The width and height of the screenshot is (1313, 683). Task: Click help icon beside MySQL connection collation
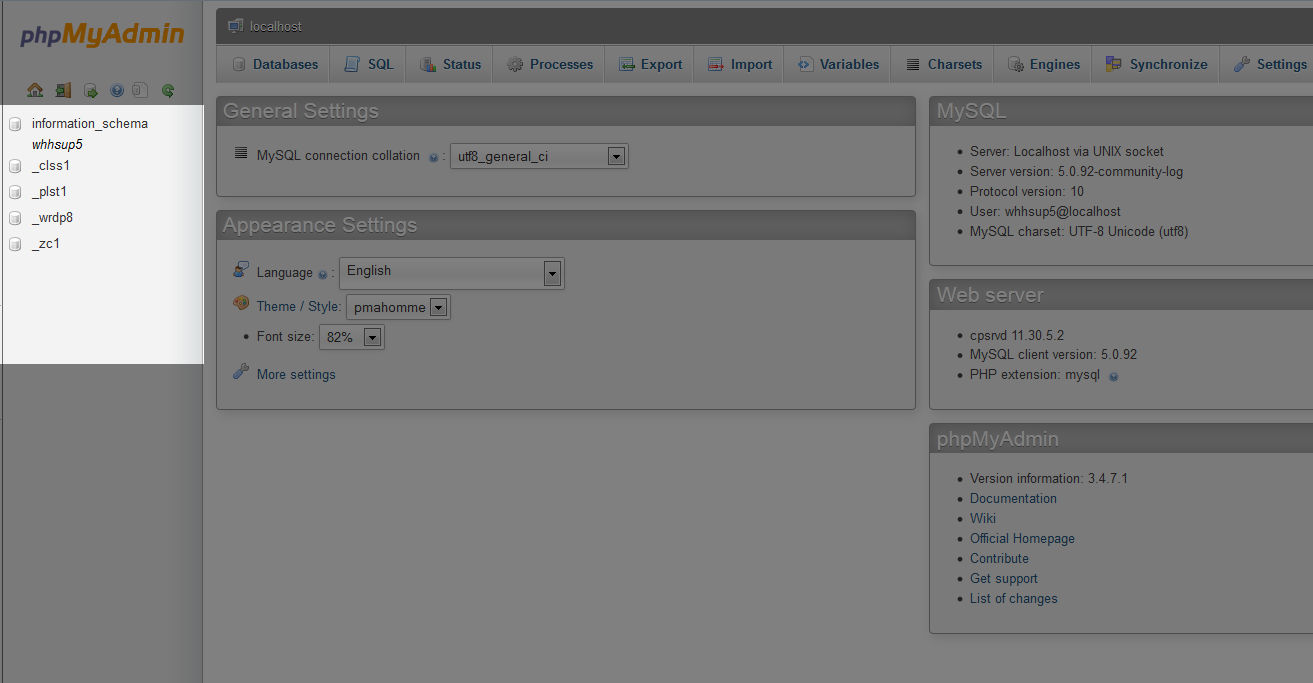click(x=433, y=157)
